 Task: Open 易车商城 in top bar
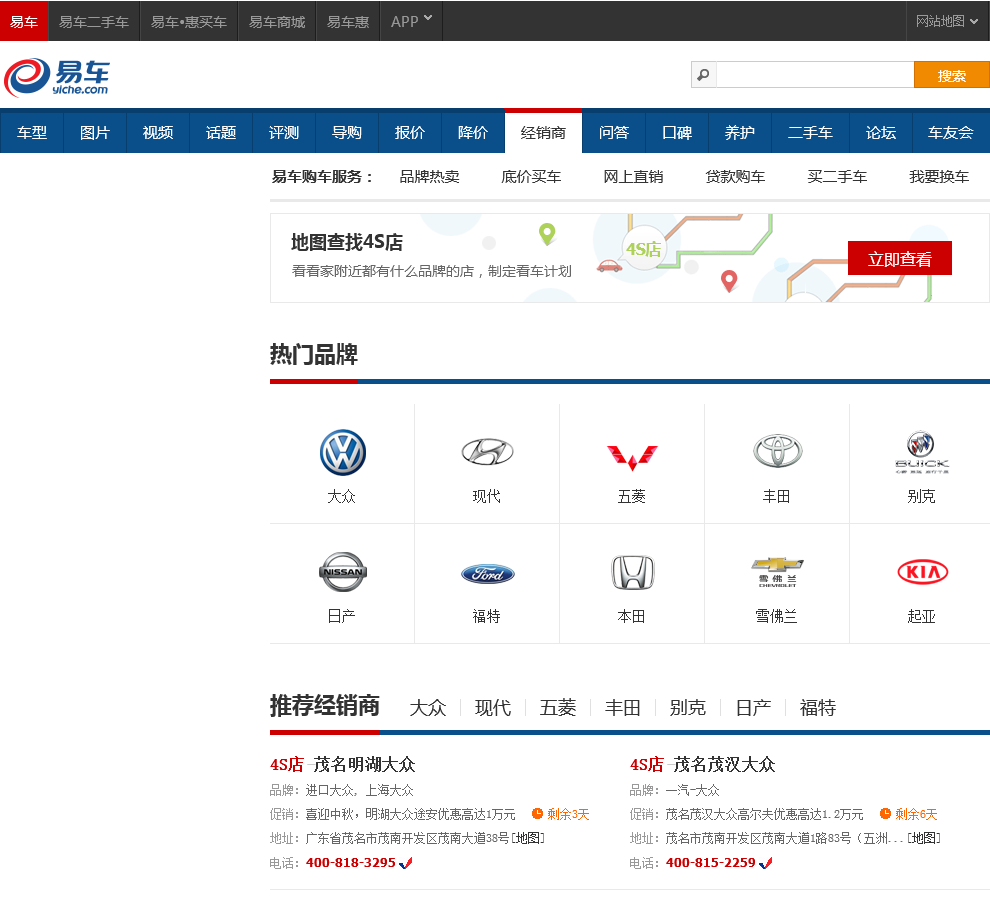[277, 21]
